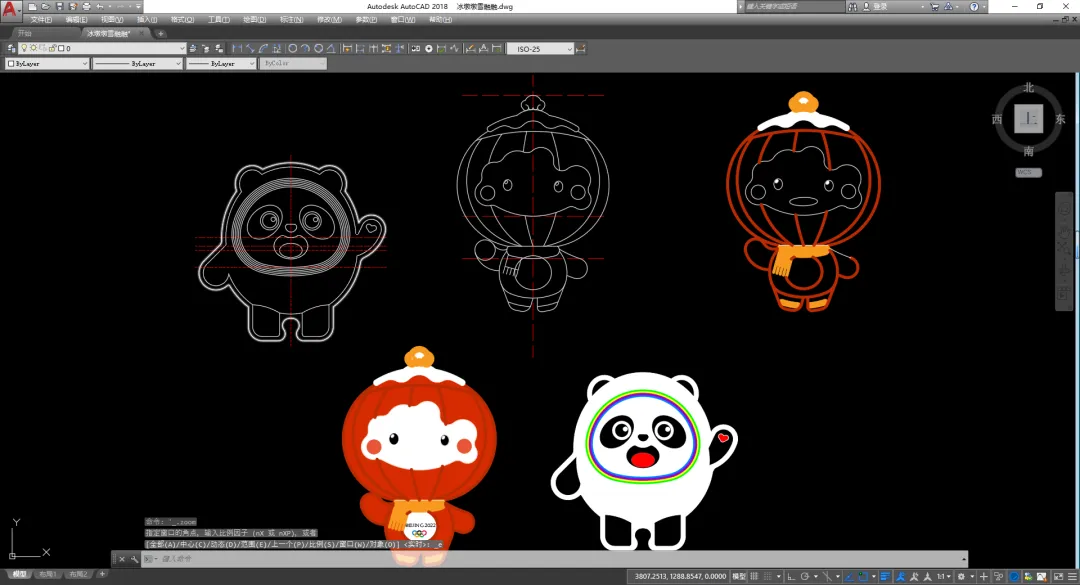Open the ByLayer color dropdown

[x=48, y=63]
